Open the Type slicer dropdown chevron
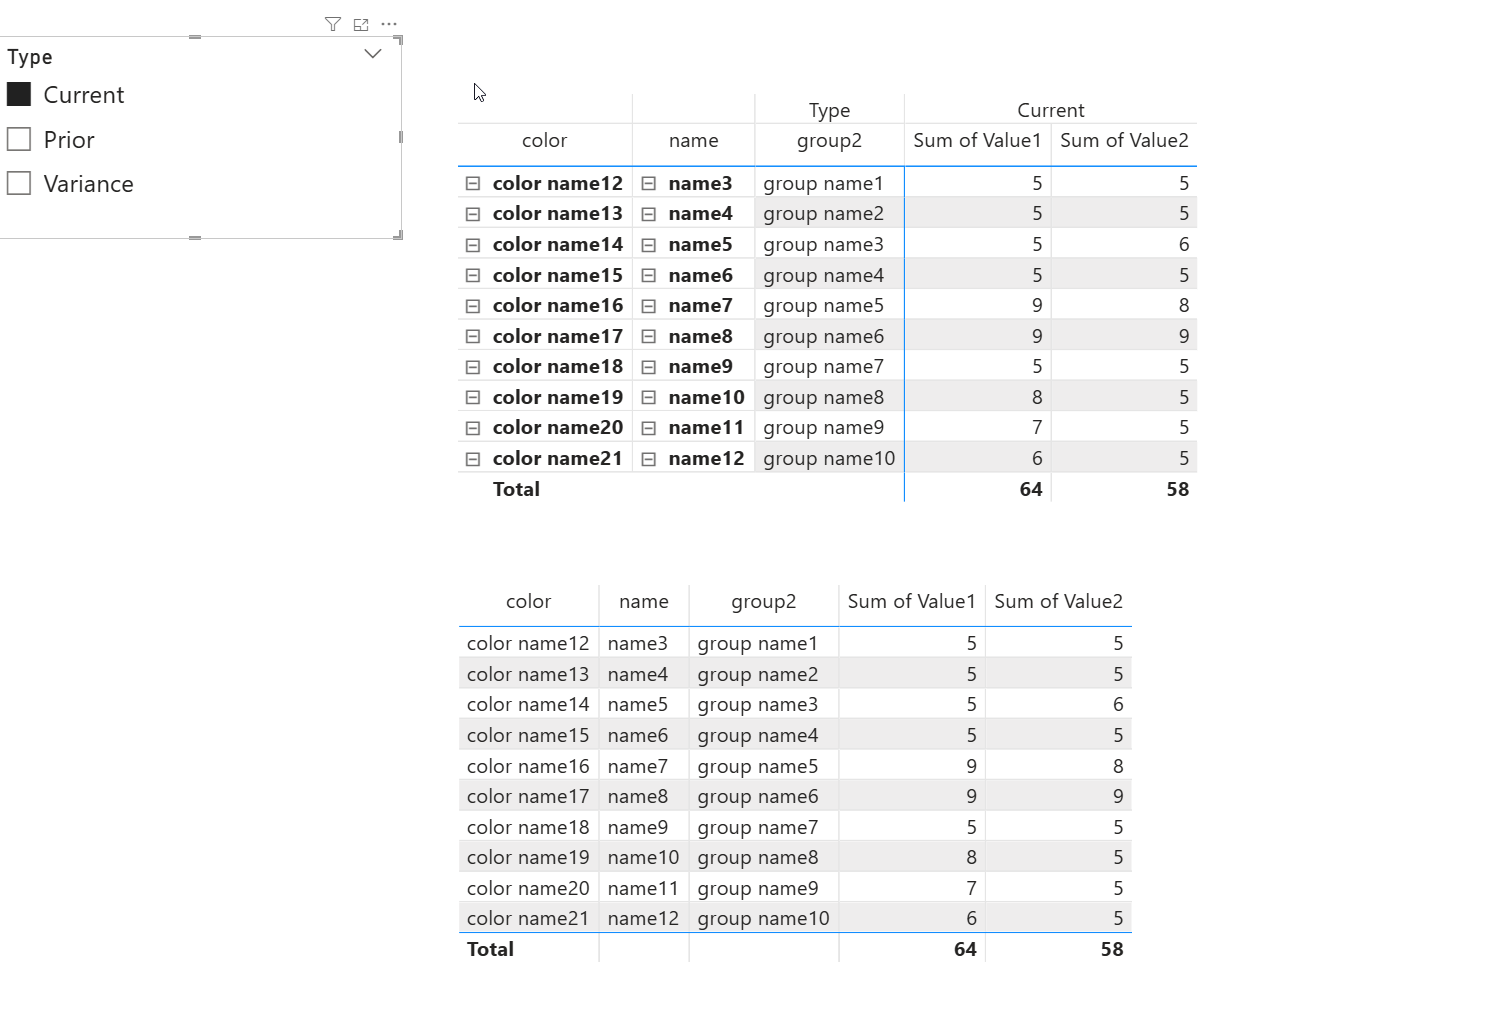 (373, 54)
